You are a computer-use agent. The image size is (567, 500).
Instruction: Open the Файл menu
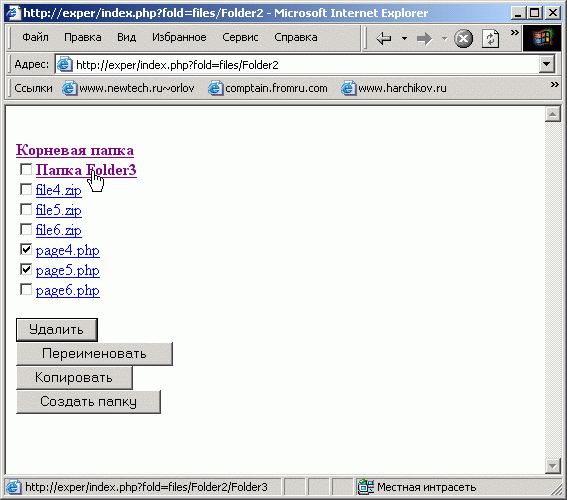point(35,37)
